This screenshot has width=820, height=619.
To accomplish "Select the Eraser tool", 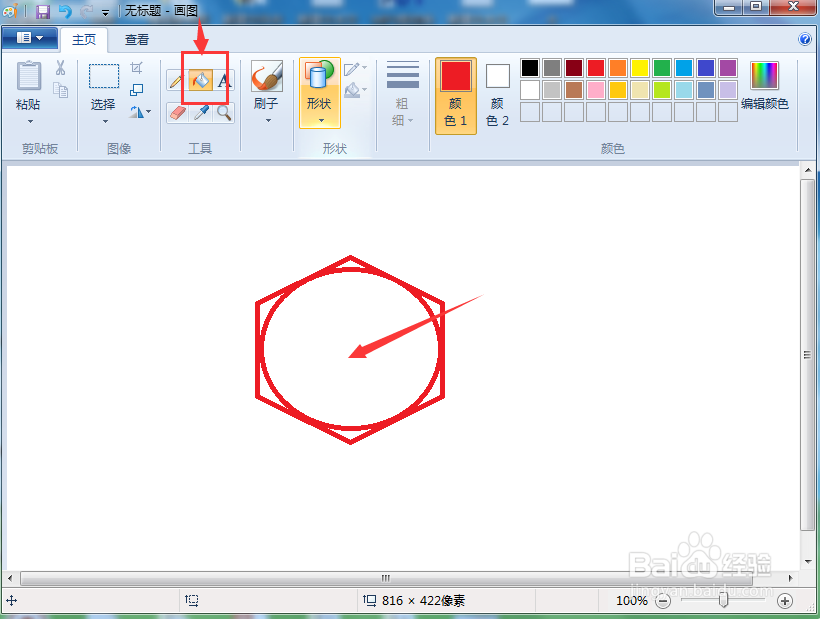I will (x=178, y=112).
